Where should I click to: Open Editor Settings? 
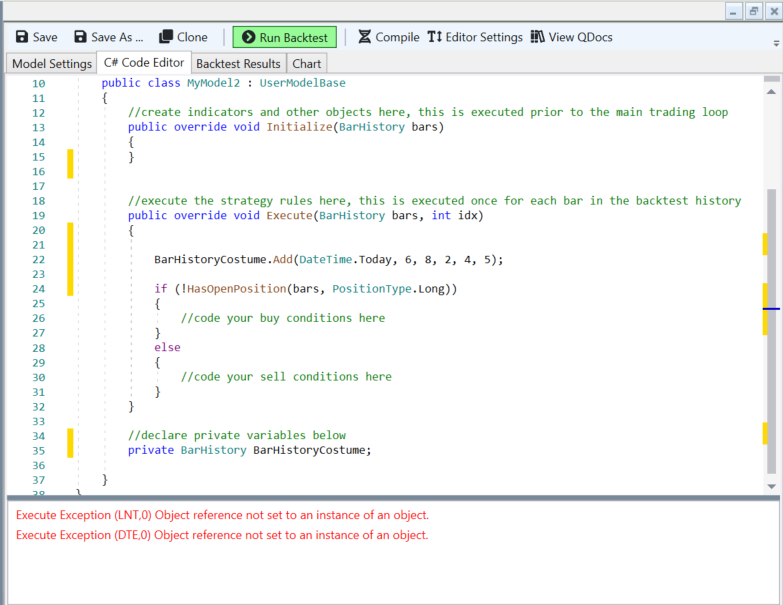475,37
